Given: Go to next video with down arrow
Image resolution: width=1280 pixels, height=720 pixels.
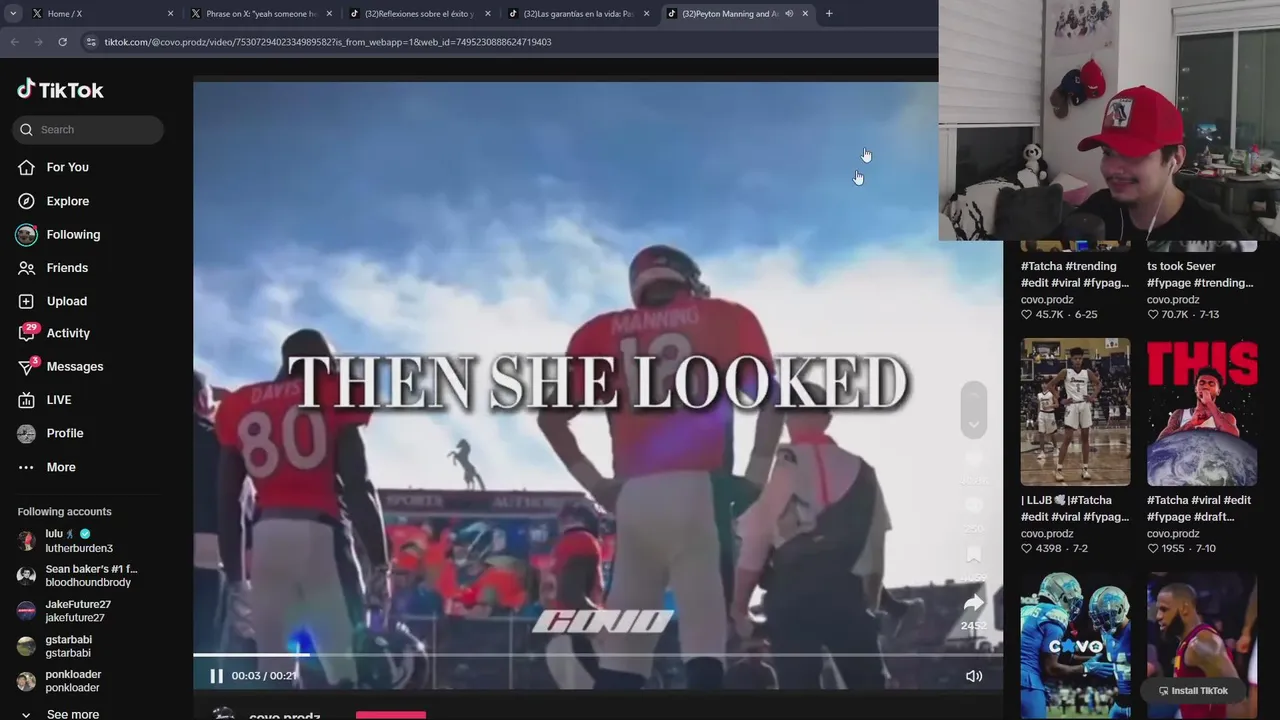Looking at the screenshot, I should (973, 424).
